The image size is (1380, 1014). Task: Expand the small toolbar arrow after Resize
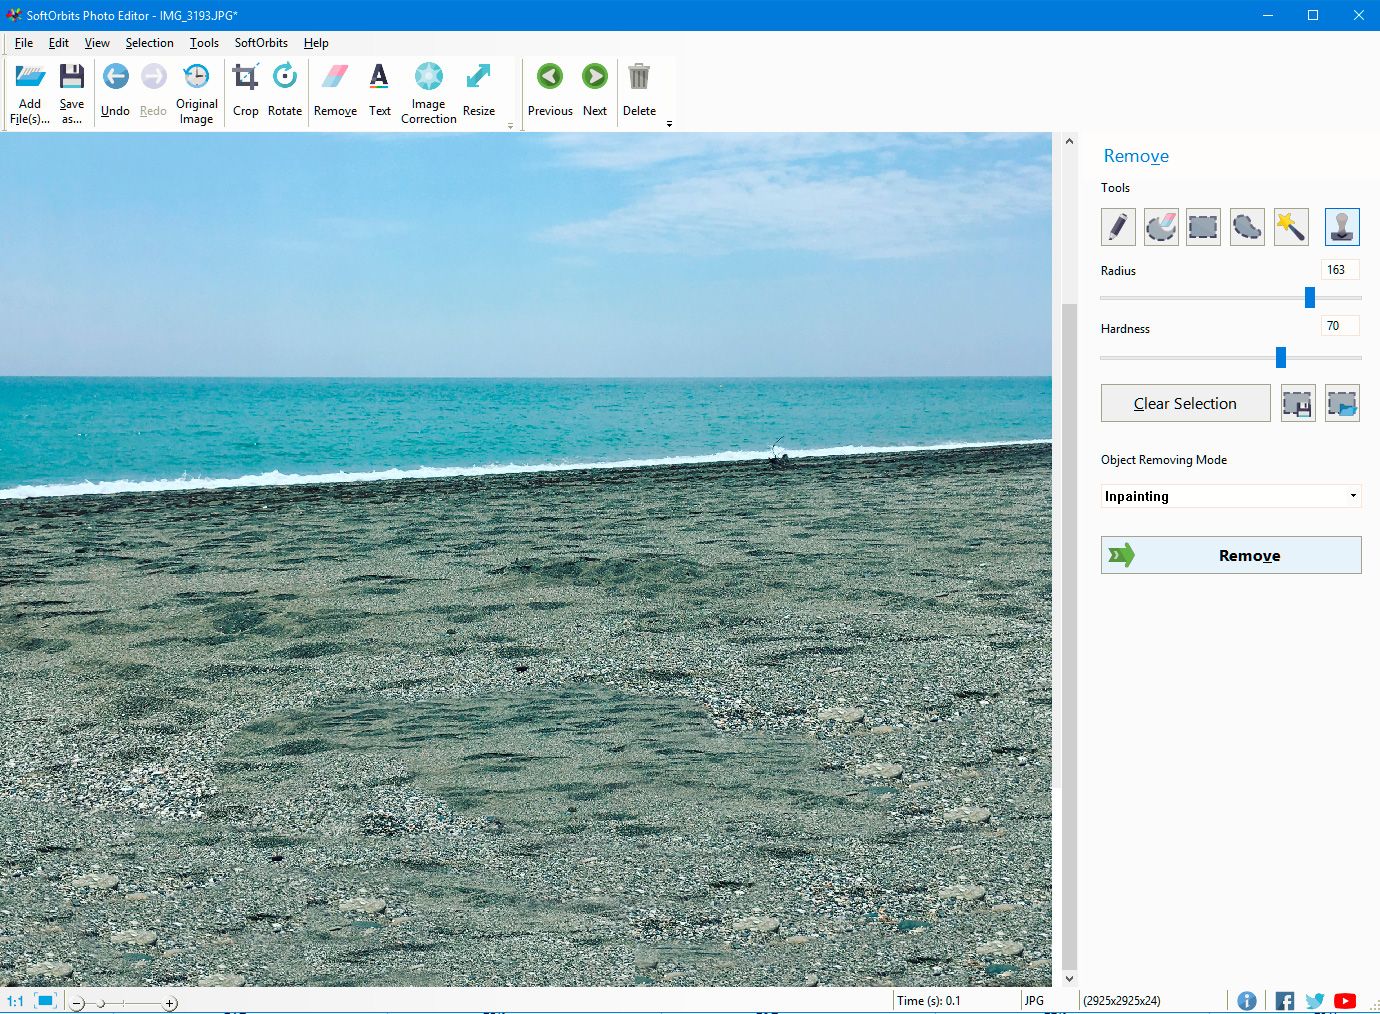coord(510,126)
